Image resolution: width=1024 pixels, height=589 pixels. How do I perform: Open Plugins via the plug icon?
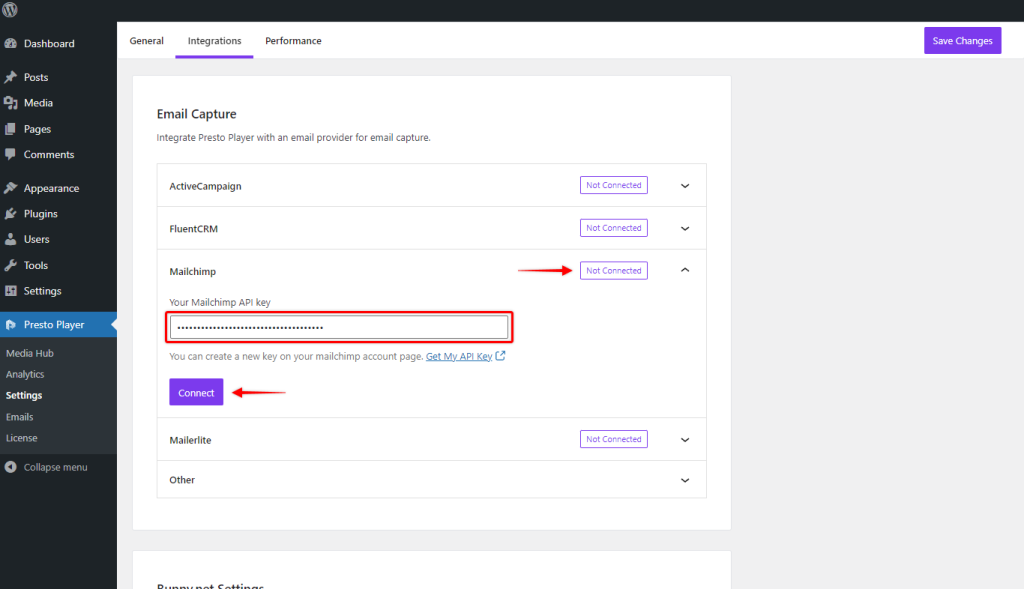[14, 213]
